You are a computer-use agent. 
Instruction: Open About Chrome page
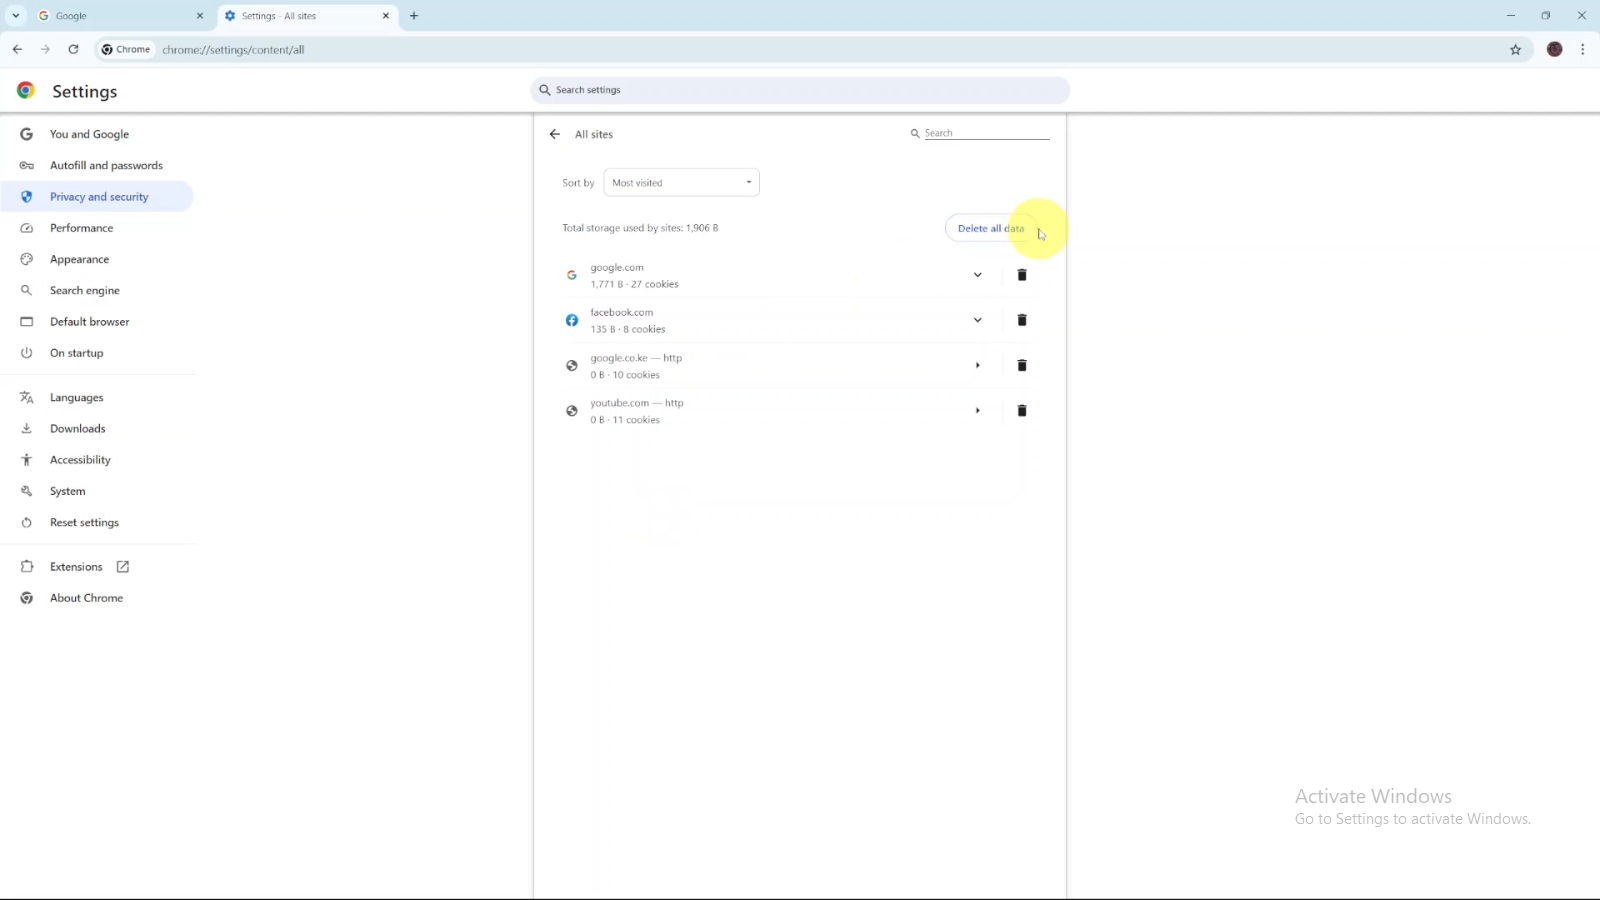97,598
